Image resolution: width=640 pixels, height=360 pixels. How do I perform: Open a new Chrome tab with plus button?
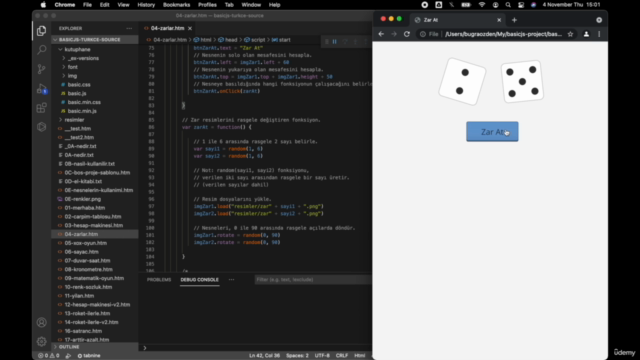[514, 20]
